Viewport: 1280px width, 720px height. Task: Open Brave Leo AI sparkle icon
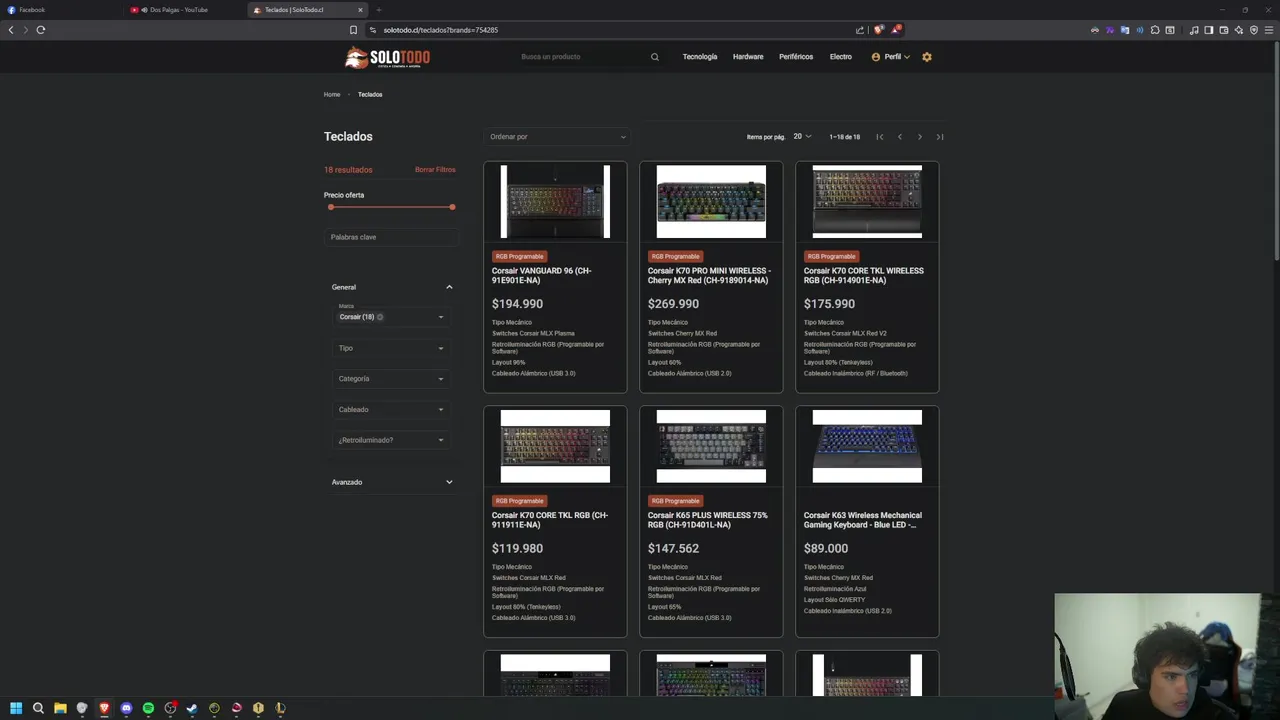point(1239,30)
